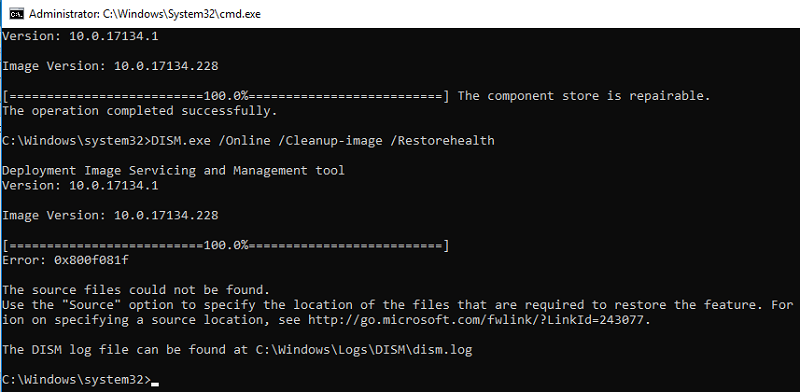Screen dimensions: 800x392
Task: Click "The source files could not be found" line
Action: pos(136,290)
